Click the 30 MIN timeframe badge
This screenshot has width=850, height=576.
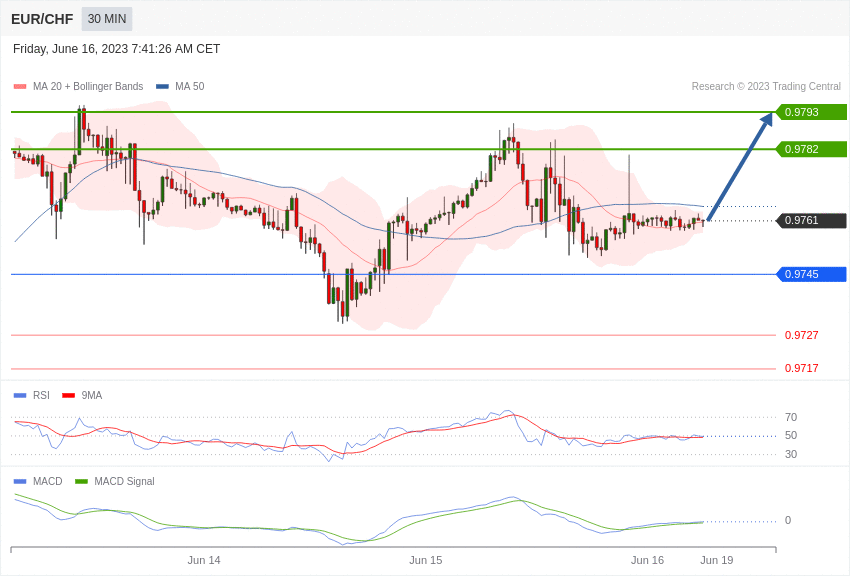pyautogui.click(x=107, y=19)
